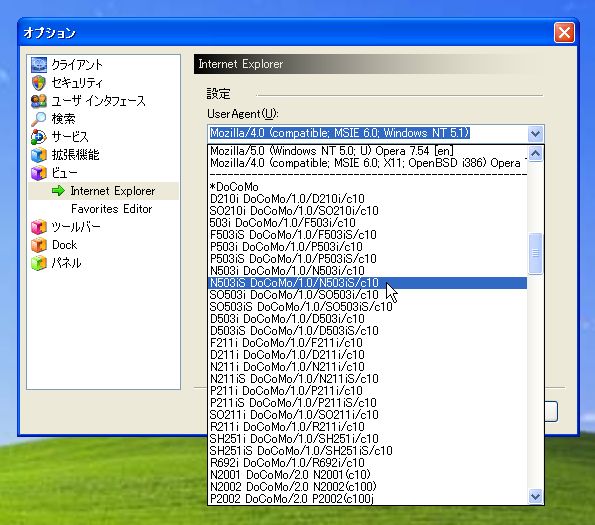Select Internet Explorer sub-item in the tree
595x525 pixels.
pyautogui.click(x=113, y=191)
